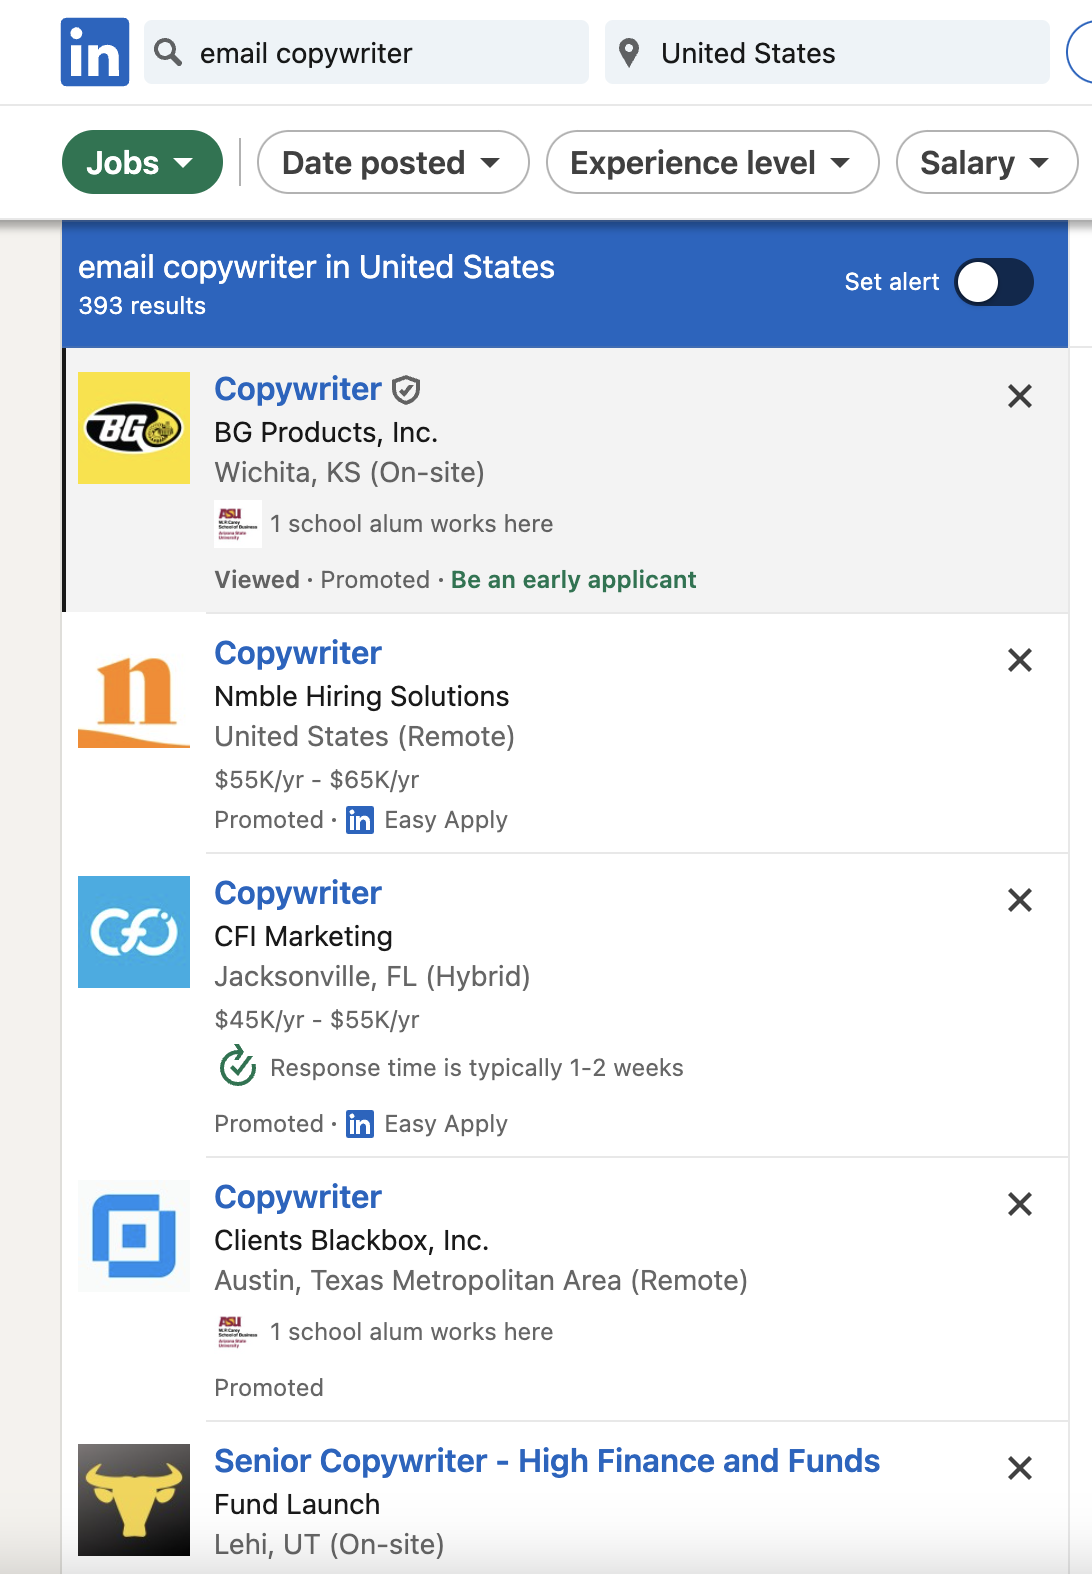Dismiss the Nmble Hiring Solutions job
This screenshot has width=1092, height=1574.
tap(1020, 660)
